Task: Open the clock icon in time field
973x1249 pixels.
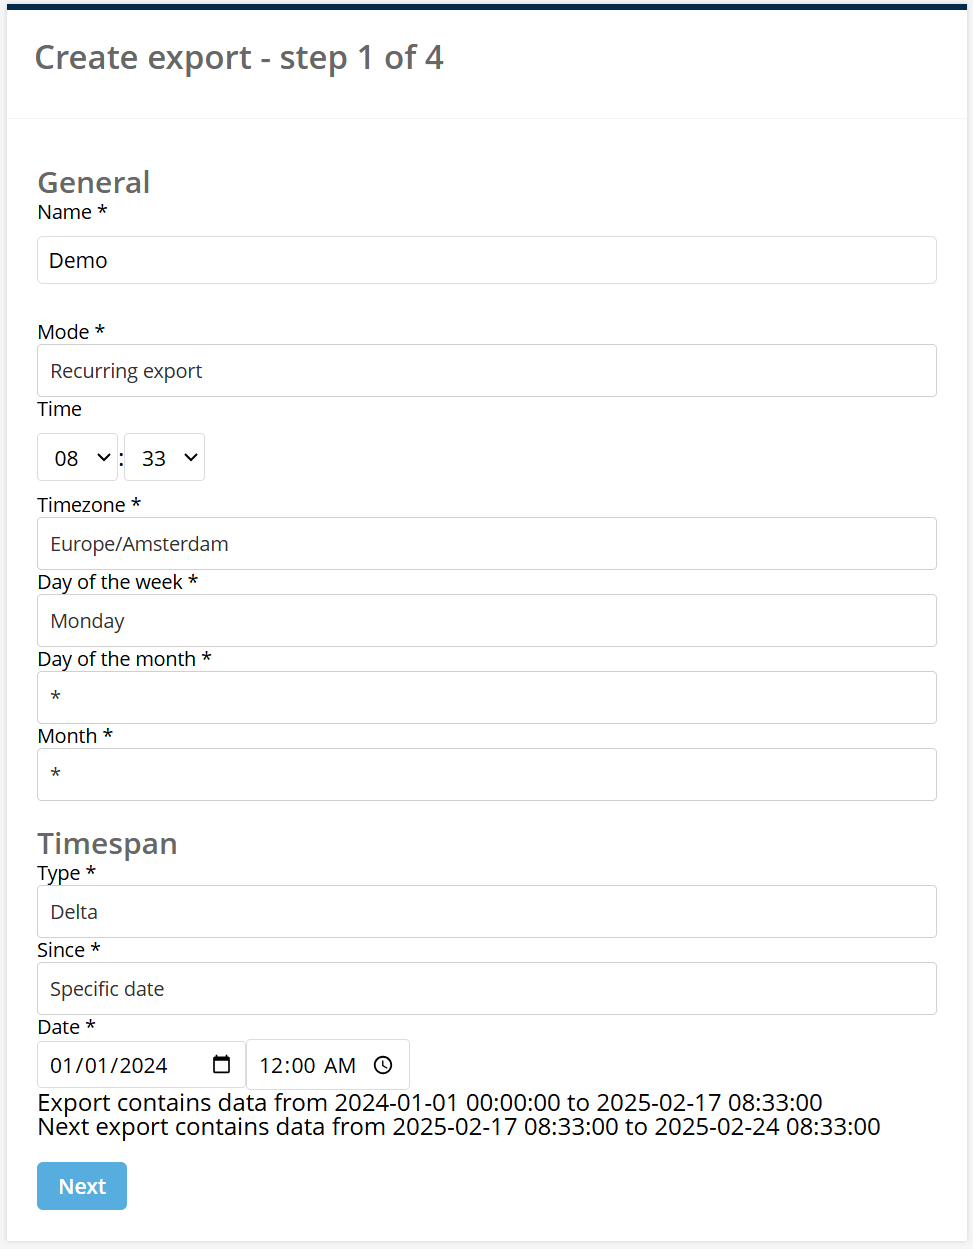Action: click(383, 1065)
